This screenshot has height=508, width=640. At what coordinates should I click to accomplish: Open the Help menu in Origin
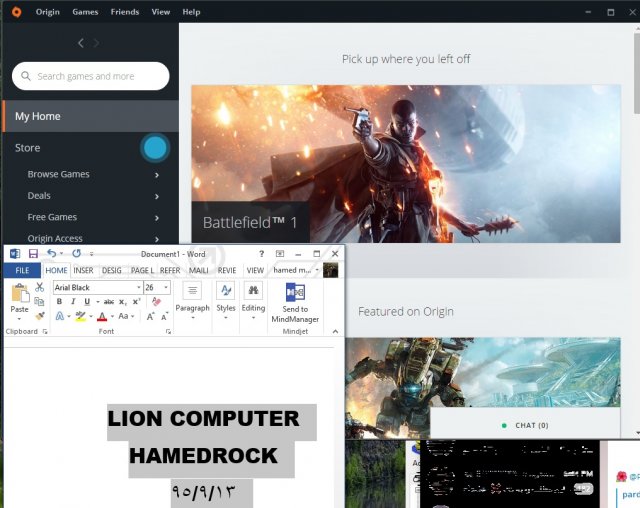191,12
